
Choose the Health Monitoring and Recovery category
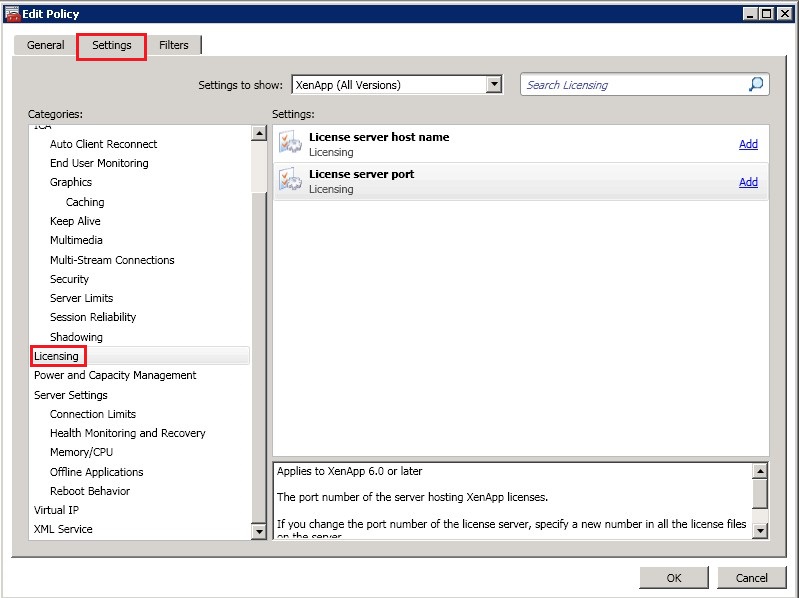pyautogui.click(x=128, y=433)
